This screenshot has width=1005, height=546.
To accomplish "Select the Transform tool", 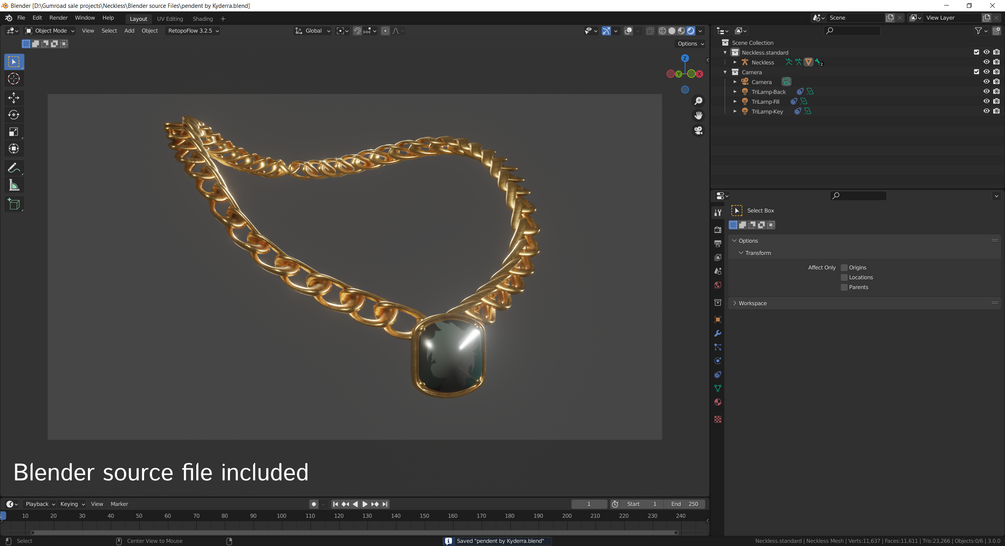I will click(x=13, y=149).
